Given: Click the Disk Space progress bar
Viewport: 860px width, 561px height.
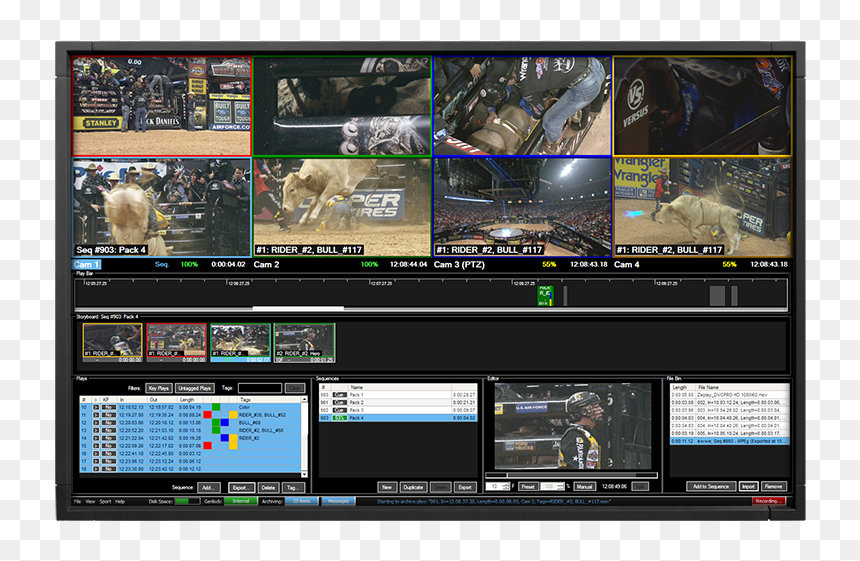Looking at the screenshot, I should pos(188,501).
